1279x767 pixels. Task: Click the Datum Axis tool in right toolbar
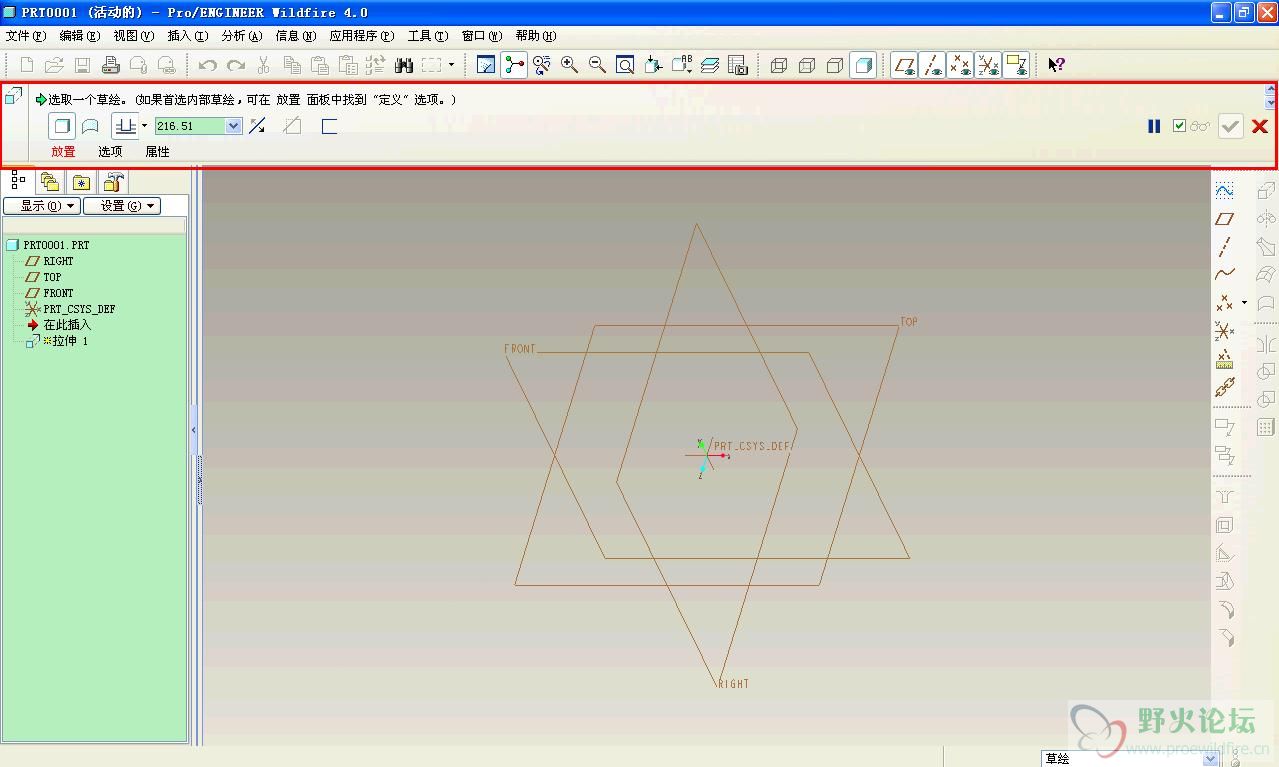pos(1224,246)
